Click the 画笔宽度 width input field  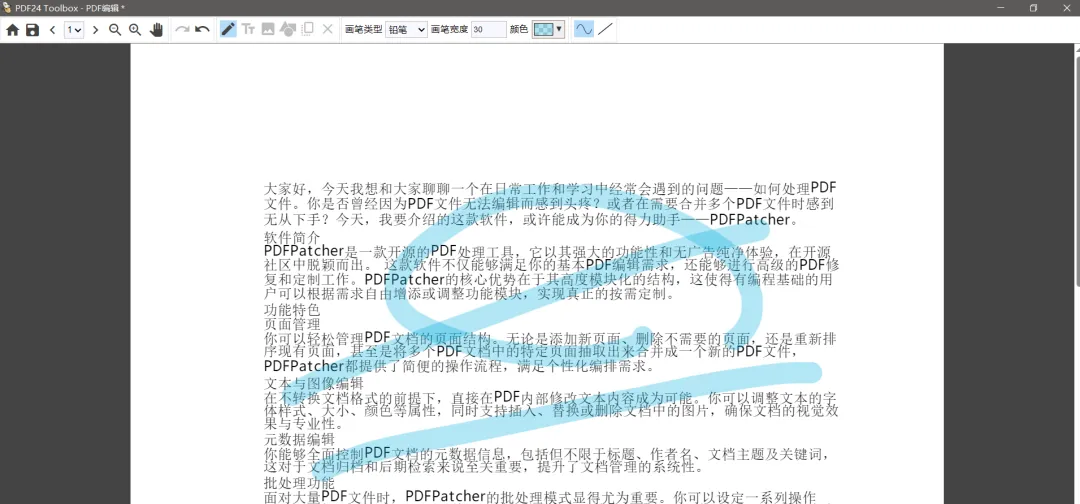pos(489,30)
